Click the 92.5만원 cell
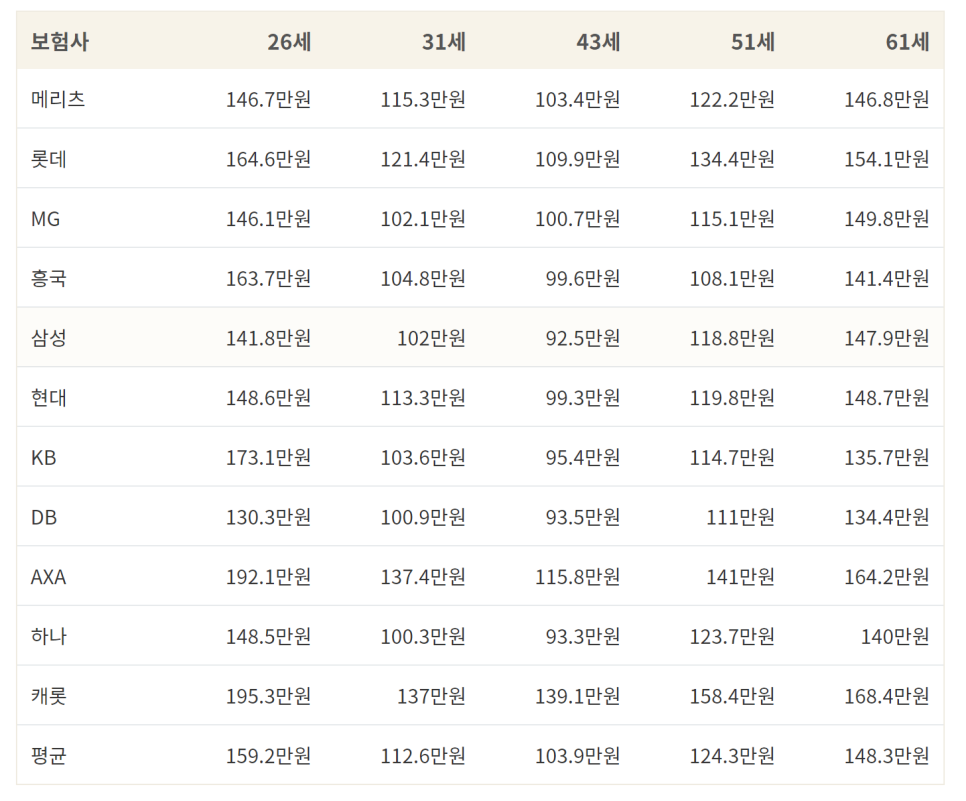Image resolution: width=966 pixels, height=801 pixels. tap(583, 338)
